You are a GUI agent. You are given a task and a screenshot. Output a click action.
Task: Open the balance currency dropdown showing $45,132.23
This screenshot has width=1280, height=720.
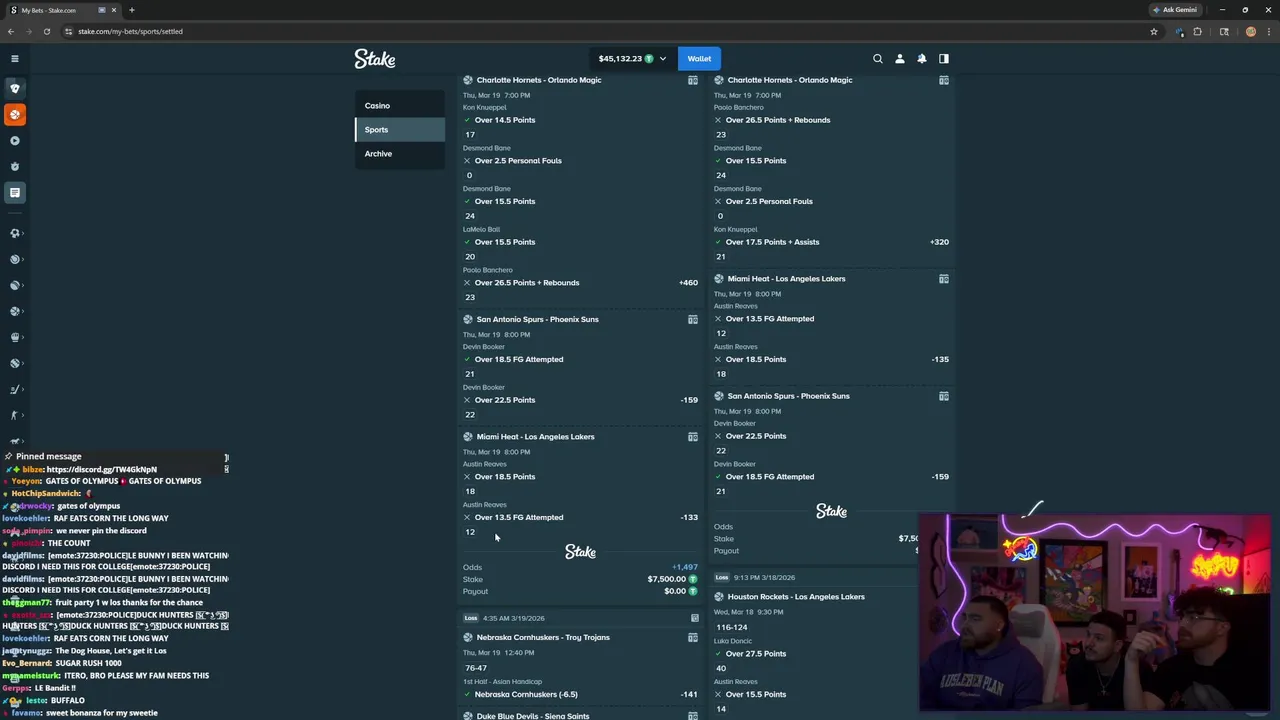click(632, 59)
